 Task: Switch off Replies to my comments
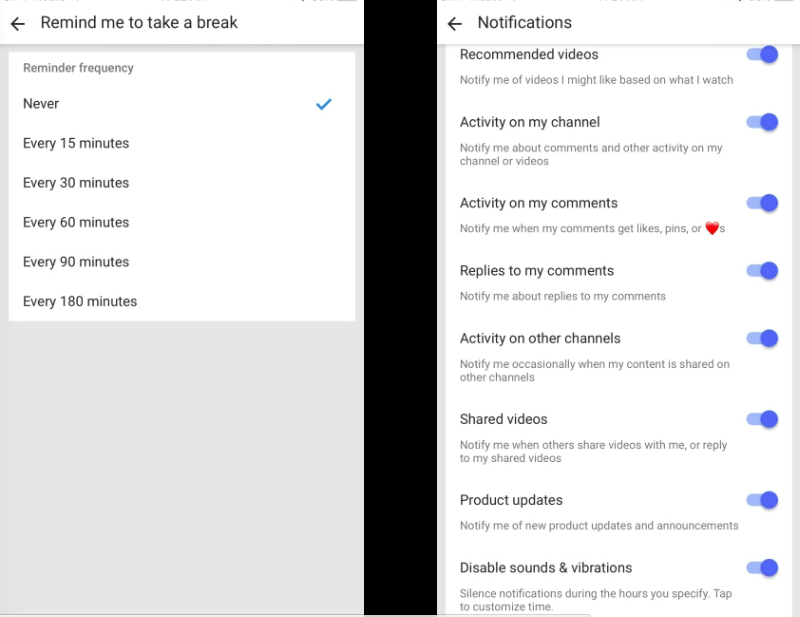tap(762, 270)
